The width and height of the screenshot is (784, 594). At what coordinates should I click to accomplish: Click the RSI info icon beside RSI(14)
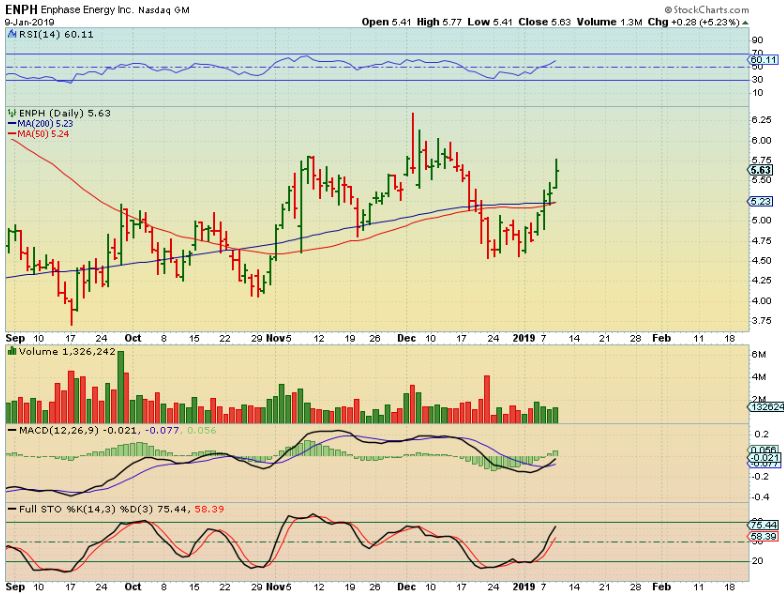click(x=12, y=34)
